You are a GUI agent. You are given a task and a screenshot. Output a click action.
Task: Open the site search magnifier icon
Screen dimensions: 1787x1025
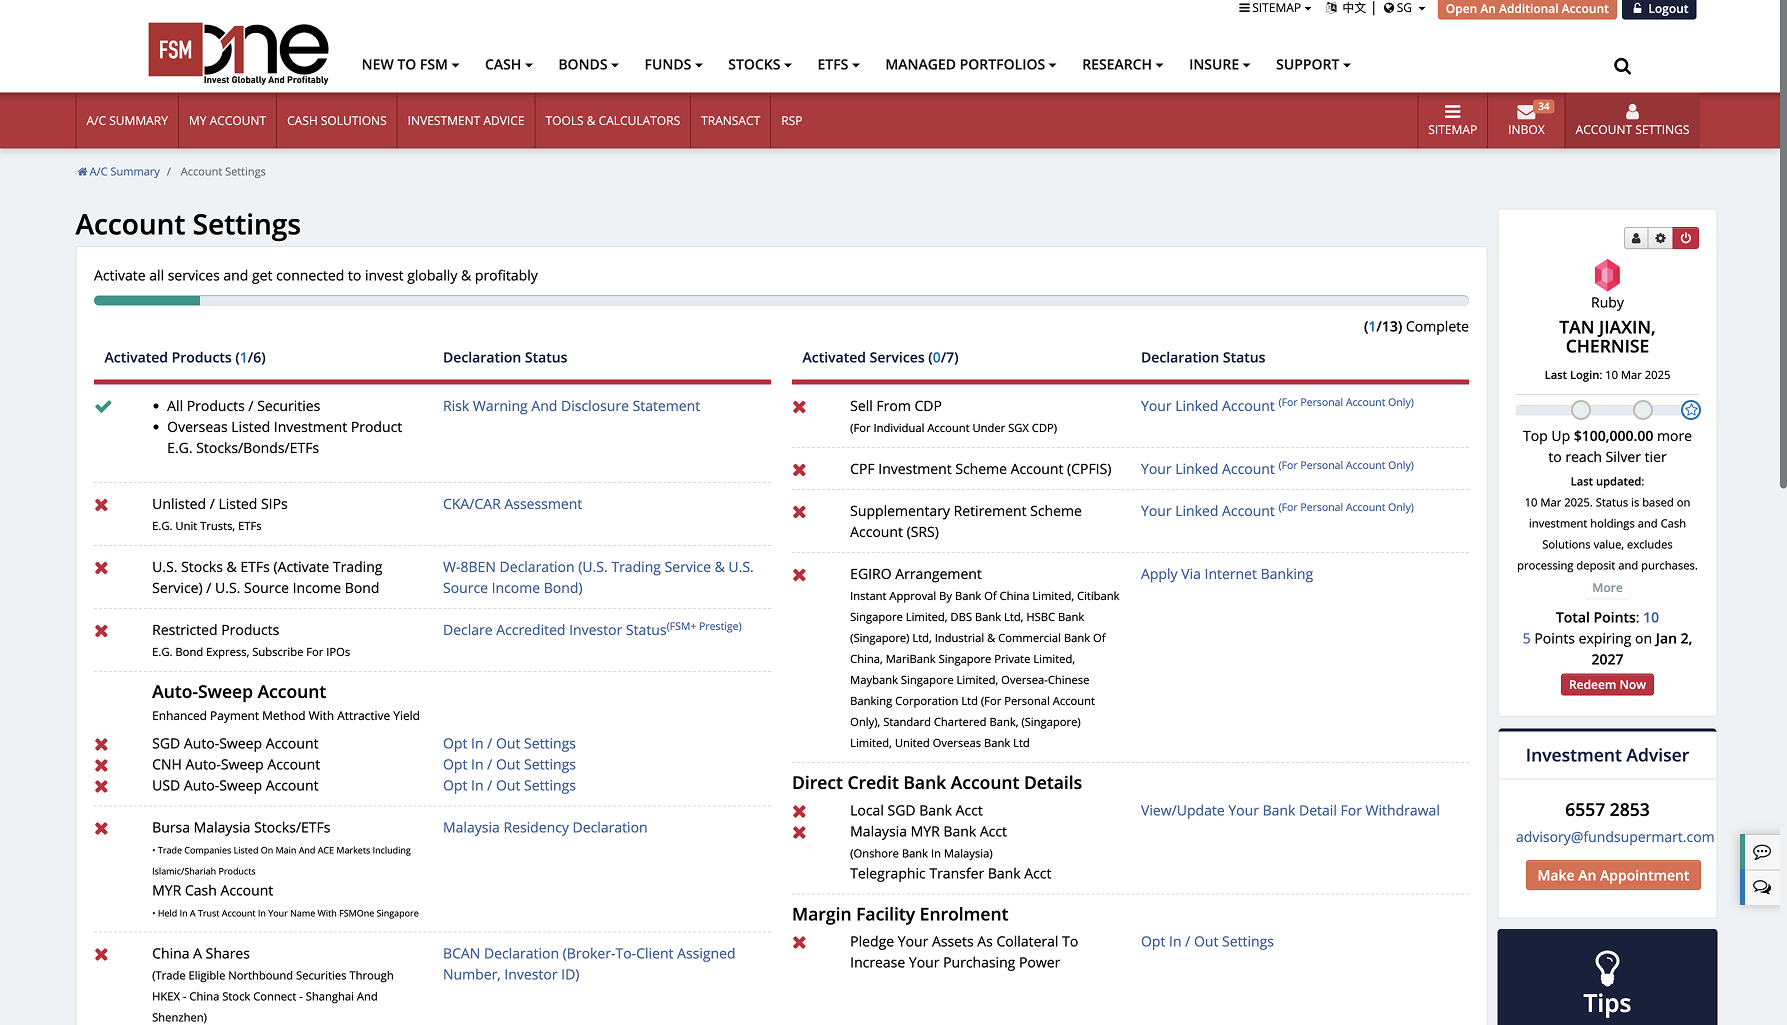pyautogui.click(x=1622, y=66)
